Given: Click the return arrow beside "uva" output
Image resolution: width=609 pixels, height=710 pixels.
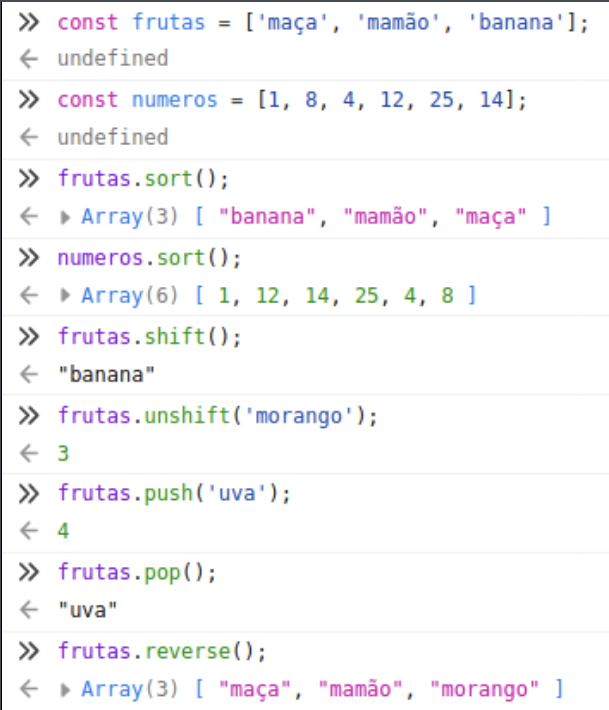Looking at the screenshot, I should (x=28, y=610).
